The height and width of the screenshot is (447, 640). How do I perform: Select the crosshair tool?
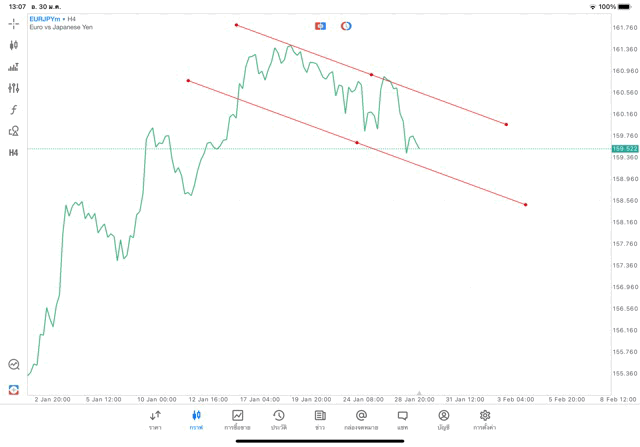click(x=14, y=23)
